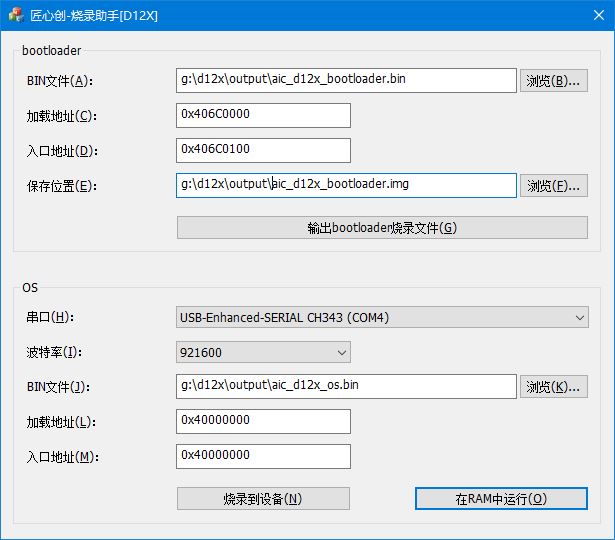
Task: Click the 入口地址(D) label
Action: (62, 151)
